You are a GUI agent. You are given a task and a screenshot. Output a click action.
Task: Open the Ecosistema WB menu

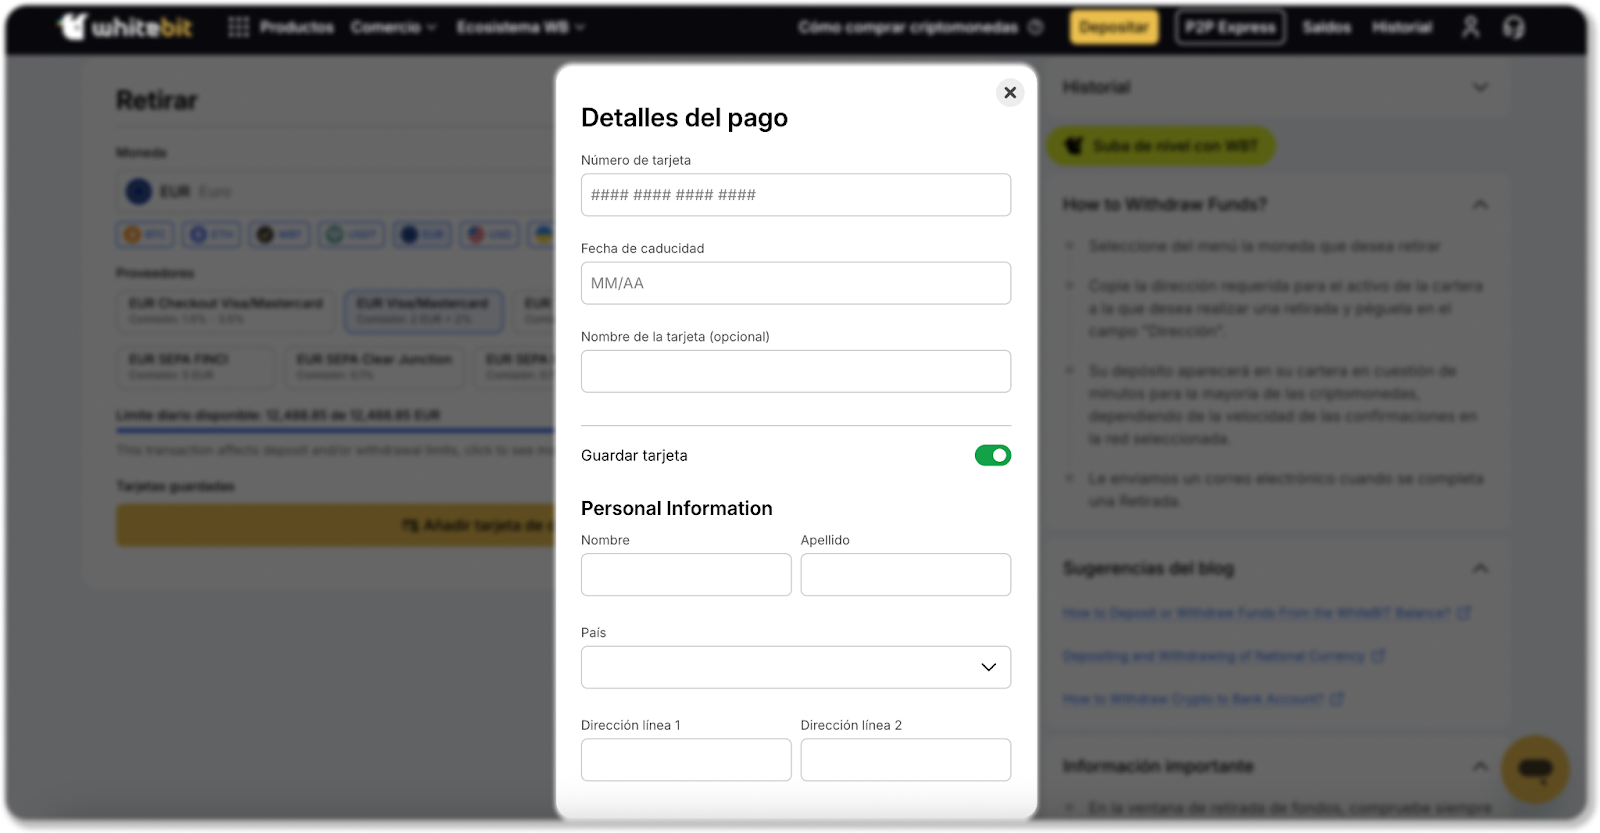pos(520,27)
